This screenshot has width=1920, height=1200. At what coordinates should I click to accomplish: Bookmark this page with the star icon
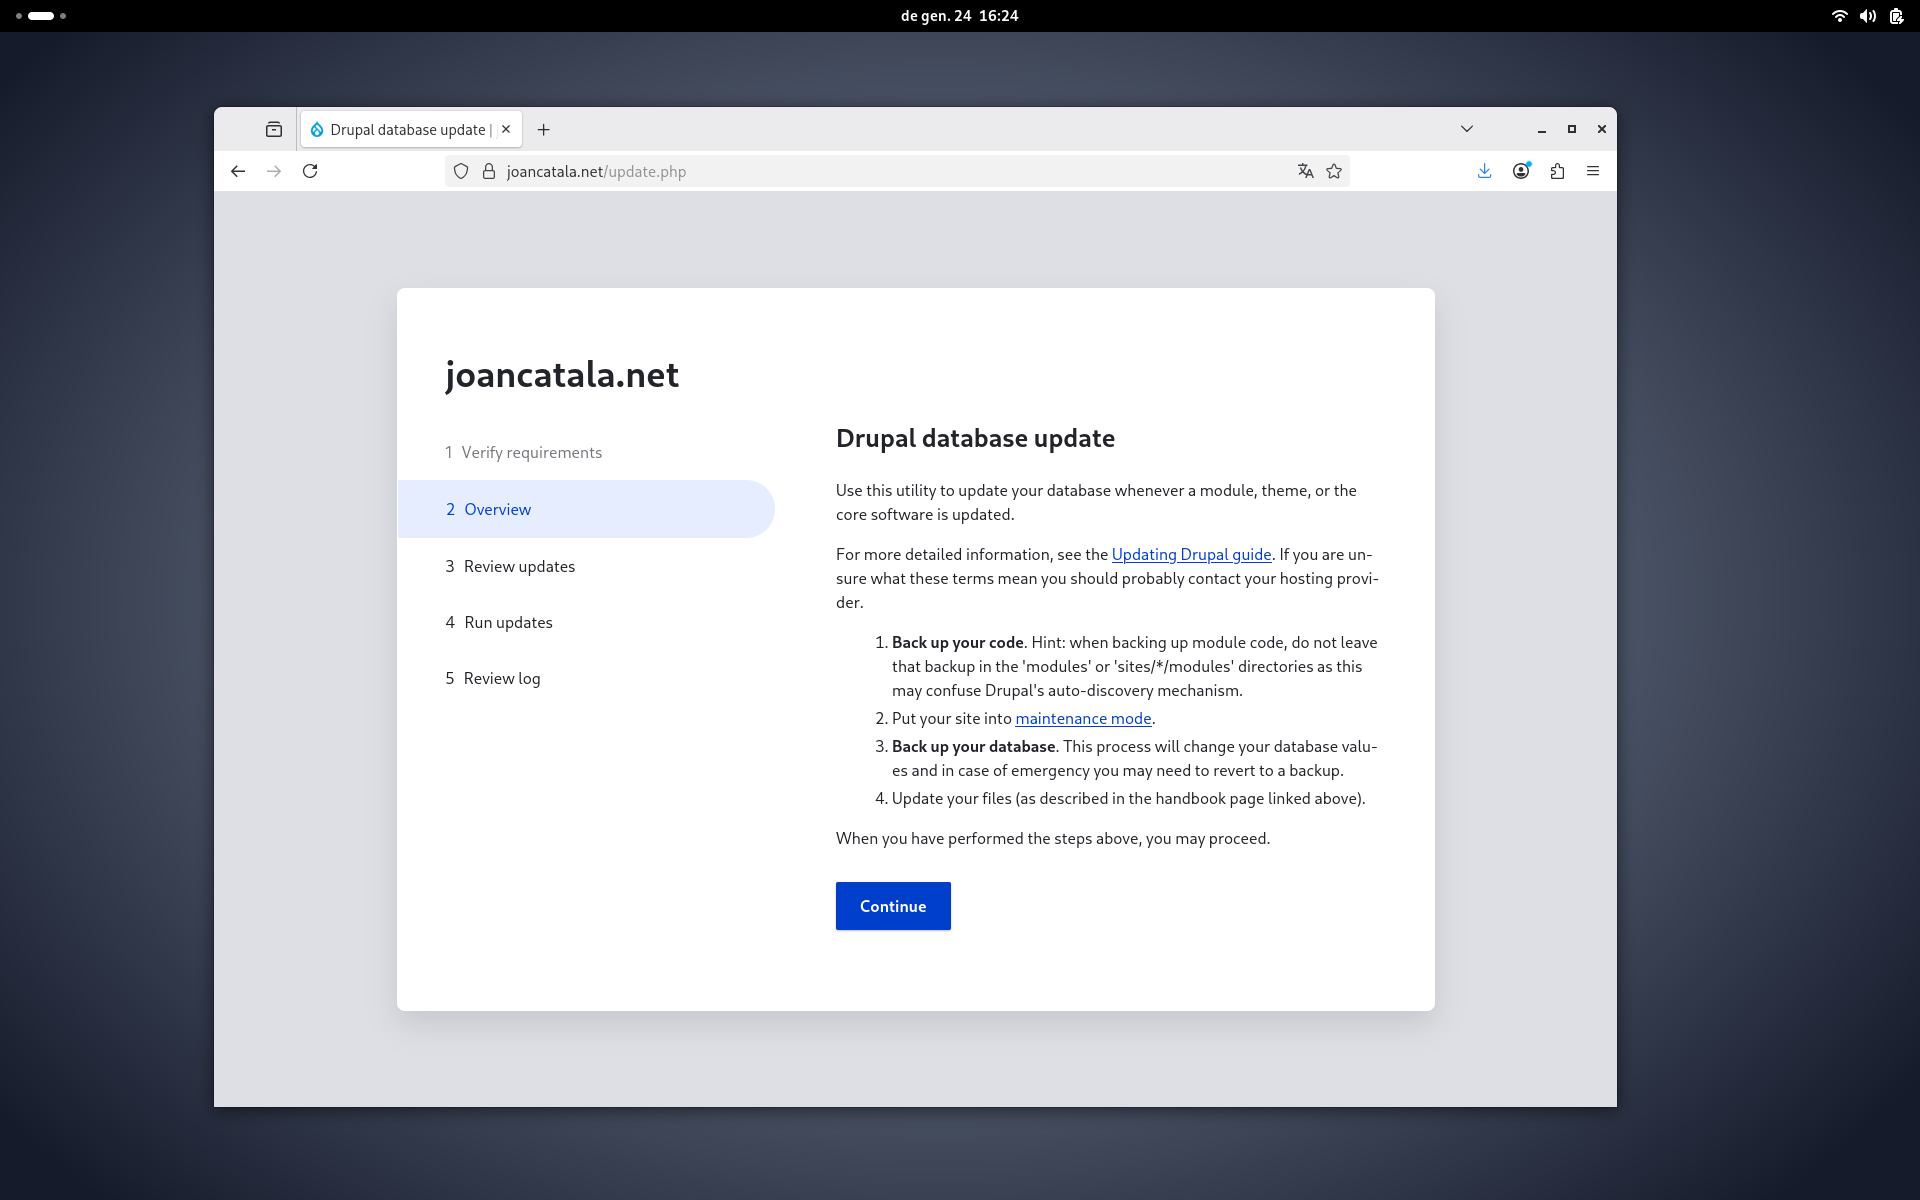pyautogui.click(x=1333, y=171)
